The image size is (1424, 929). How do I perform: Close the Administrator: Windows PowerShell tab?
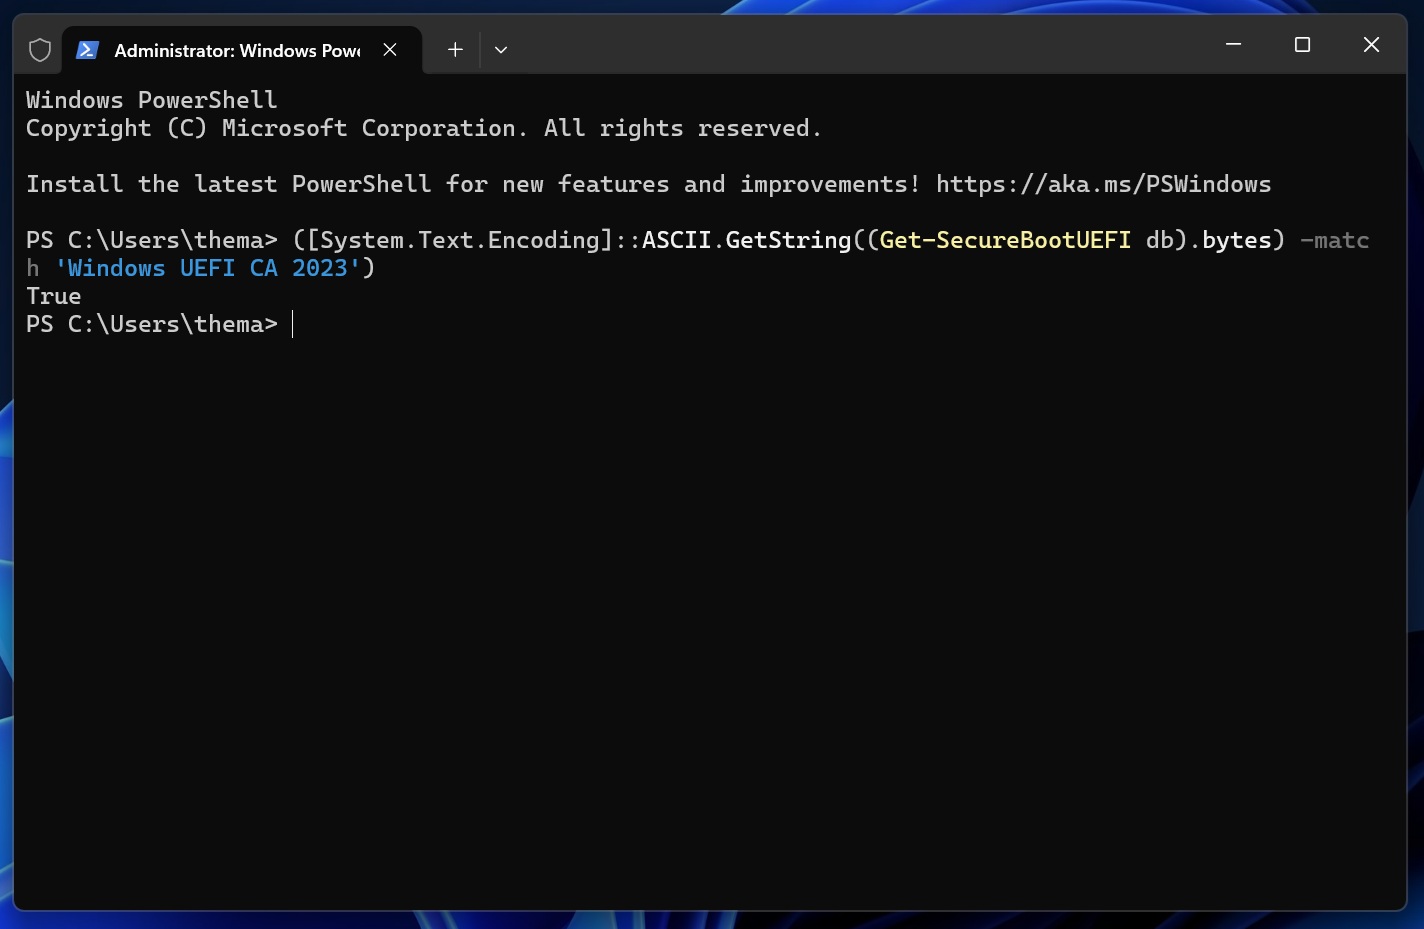coord(390,50)
